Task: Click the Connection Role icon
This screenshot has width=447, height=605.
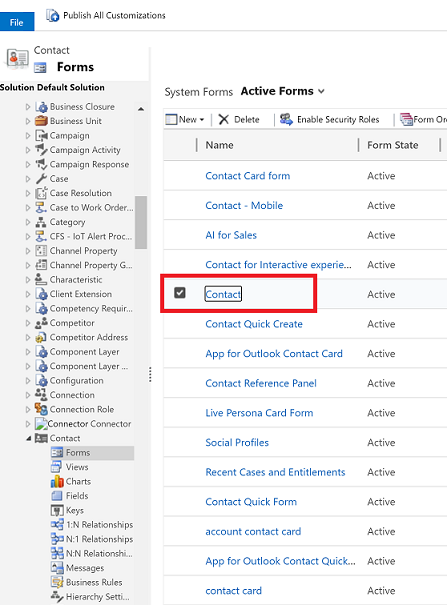Action: click(x=41, y=409)
